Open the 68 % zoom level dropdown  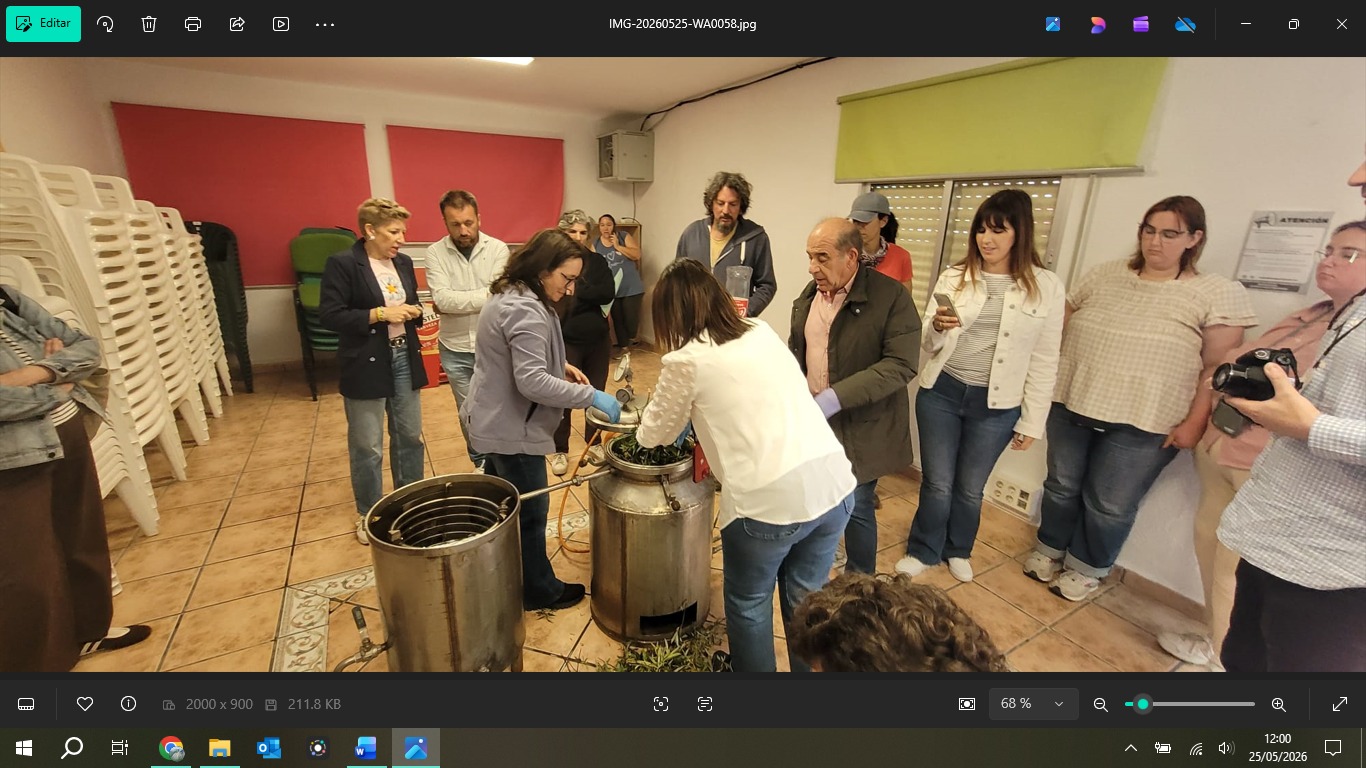[x=1034, y=704]
